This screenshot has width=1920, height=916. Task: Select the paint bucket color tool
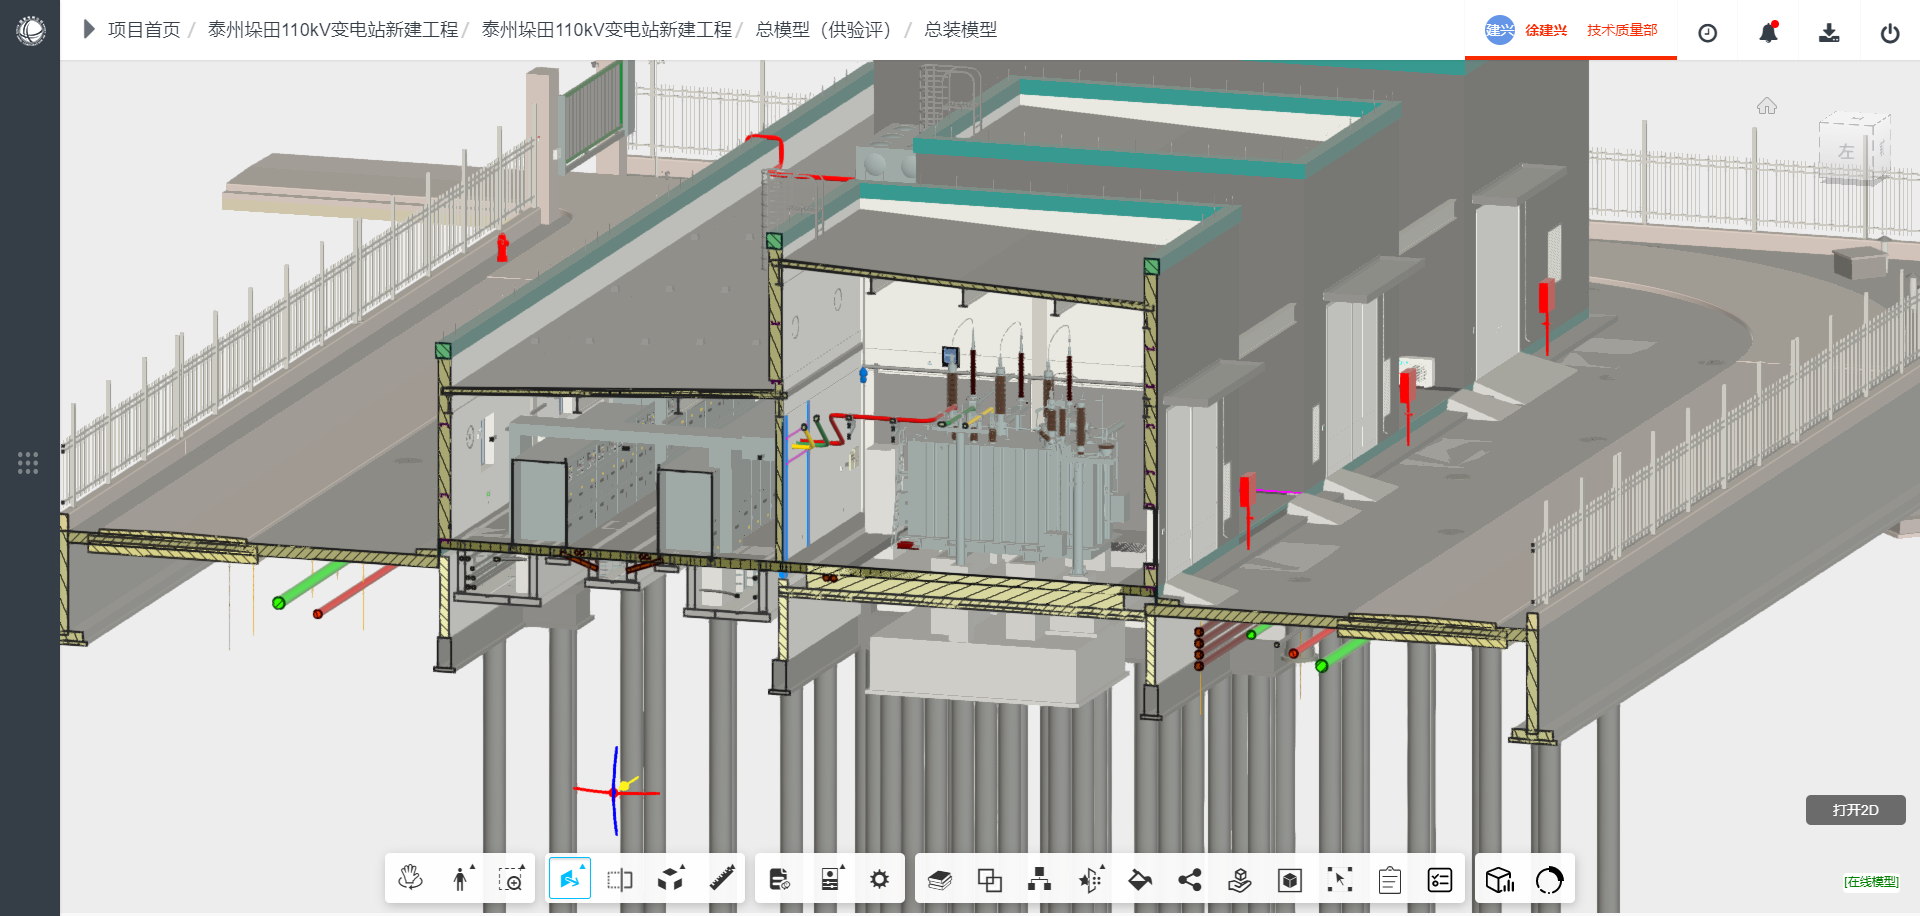click(x=1139, y=879)
